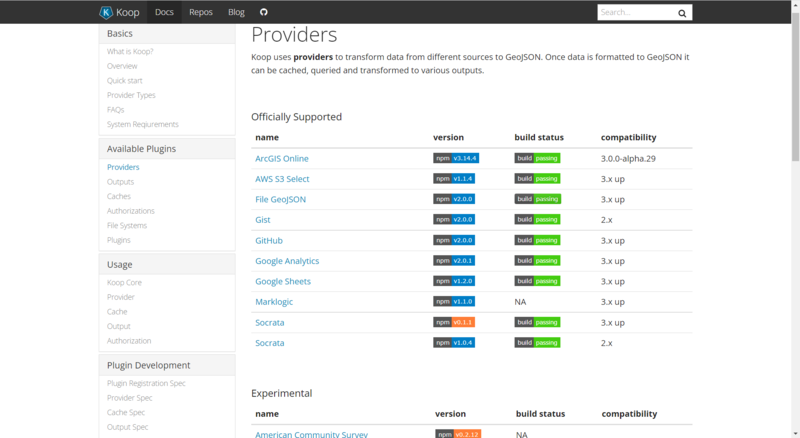The height and width of the screenshot is (438, 800).
Task: Select System Requirements in sidebar
Action: [x=143, y=124]
